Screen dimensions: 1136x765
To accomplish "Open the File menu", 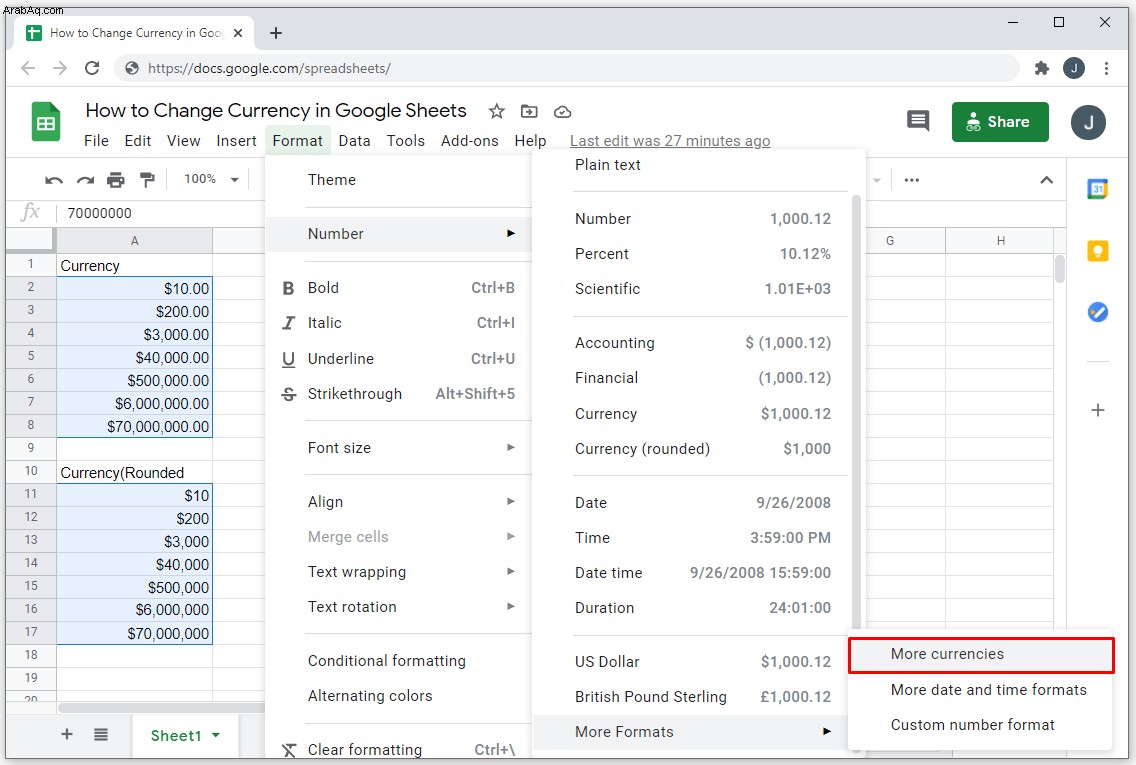I will click(x=96, y=141).
